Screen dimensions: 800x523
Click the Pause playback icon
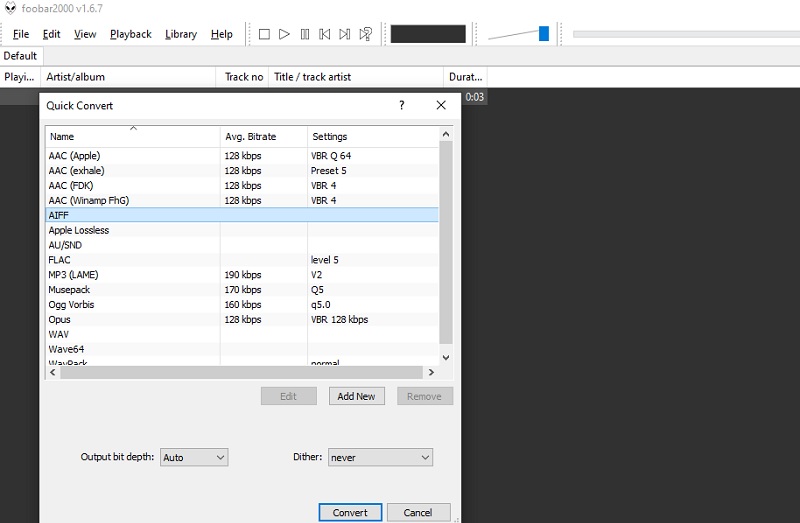click(304, 34)
